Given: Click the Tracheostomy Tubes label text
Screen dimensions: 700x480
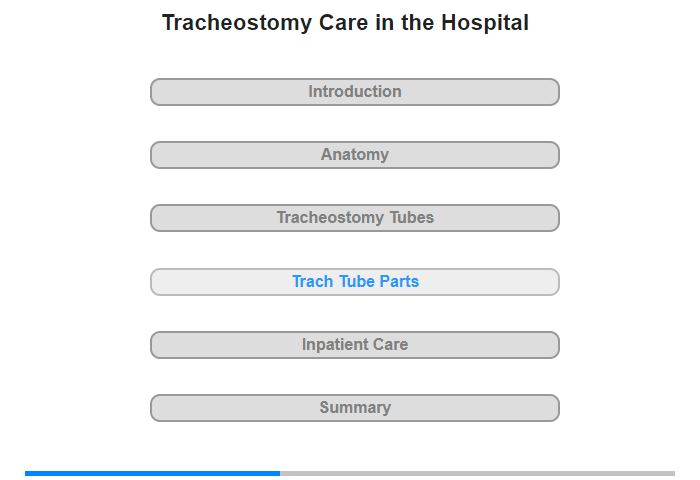Looking at the screenshot, I should [x=355, y=218].
